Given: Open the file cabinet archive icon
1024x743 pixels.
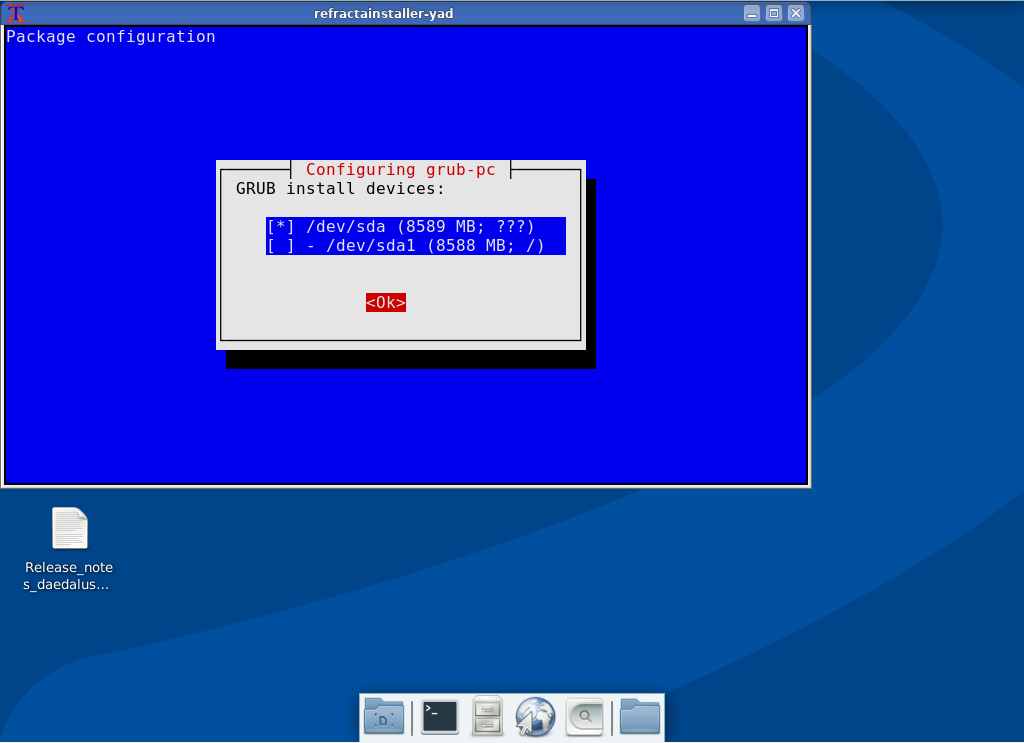Looking at the screenshot, I should 487,716.
